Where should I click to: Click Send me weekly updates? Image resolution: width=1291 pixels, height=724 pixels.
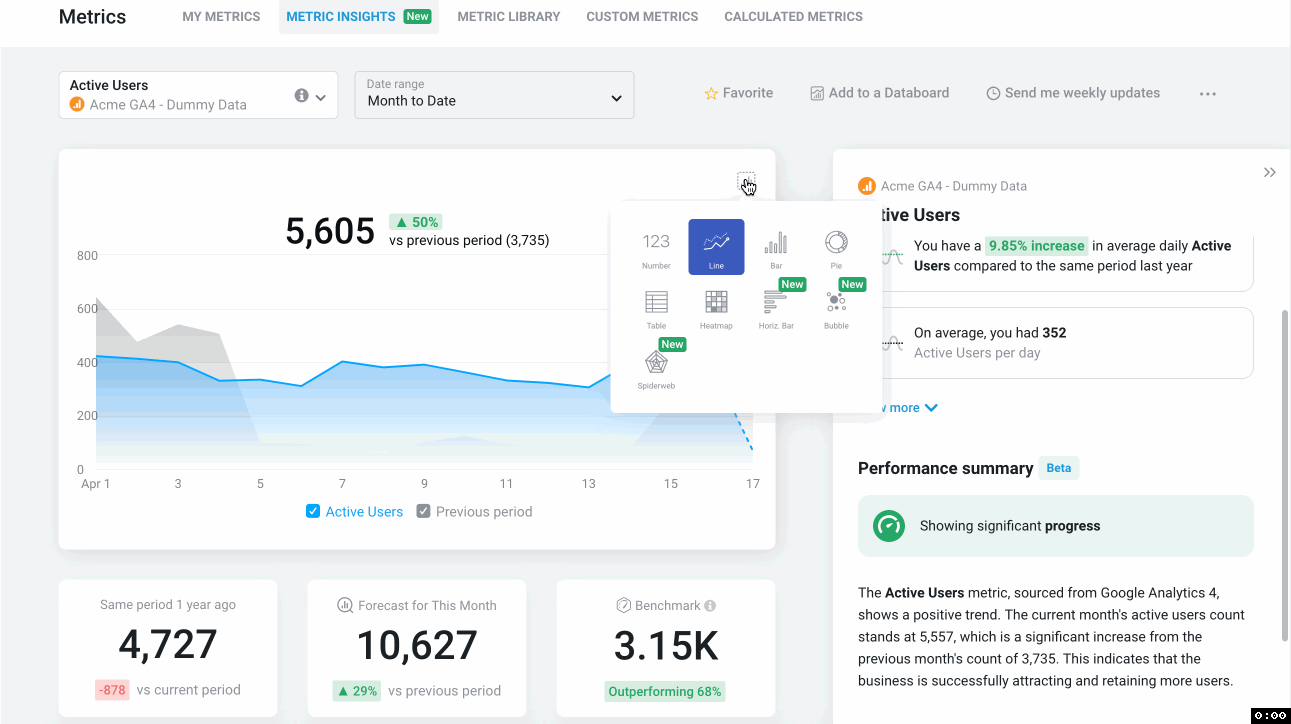click(x=1073, y=92)
